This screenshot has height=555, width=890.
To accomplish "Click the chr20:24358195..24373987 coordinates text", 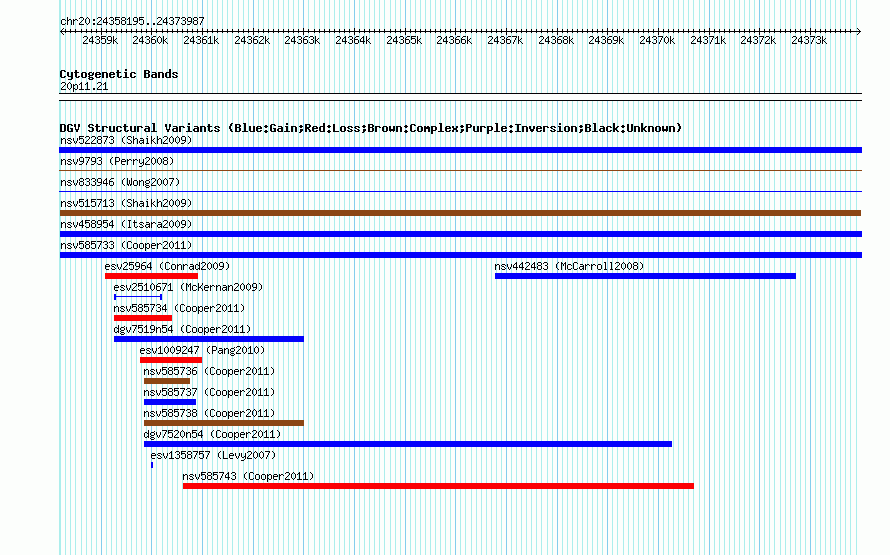I will (132, 21).
